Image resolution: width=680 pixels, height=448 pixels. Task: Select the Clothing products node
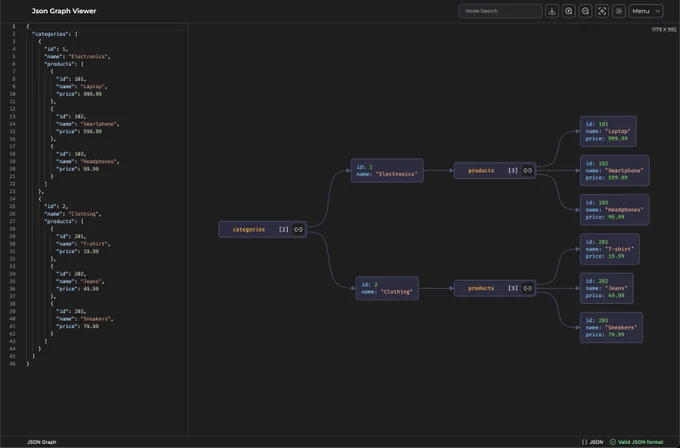pos(495,288)
